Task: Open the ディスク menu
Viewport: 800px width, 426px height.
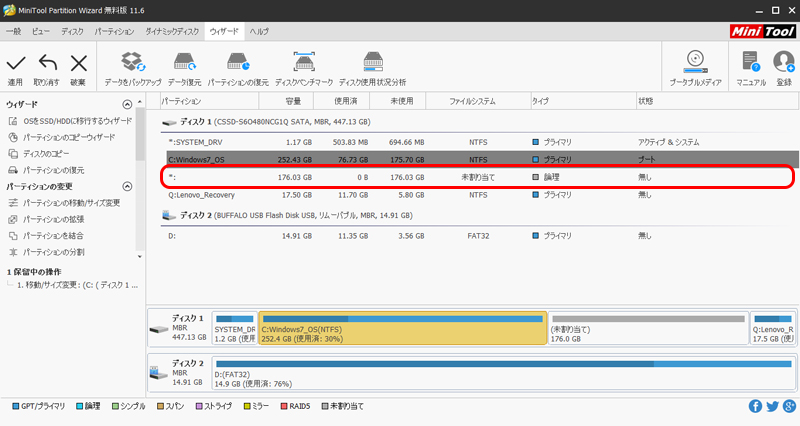Action: tap(72, 32)
